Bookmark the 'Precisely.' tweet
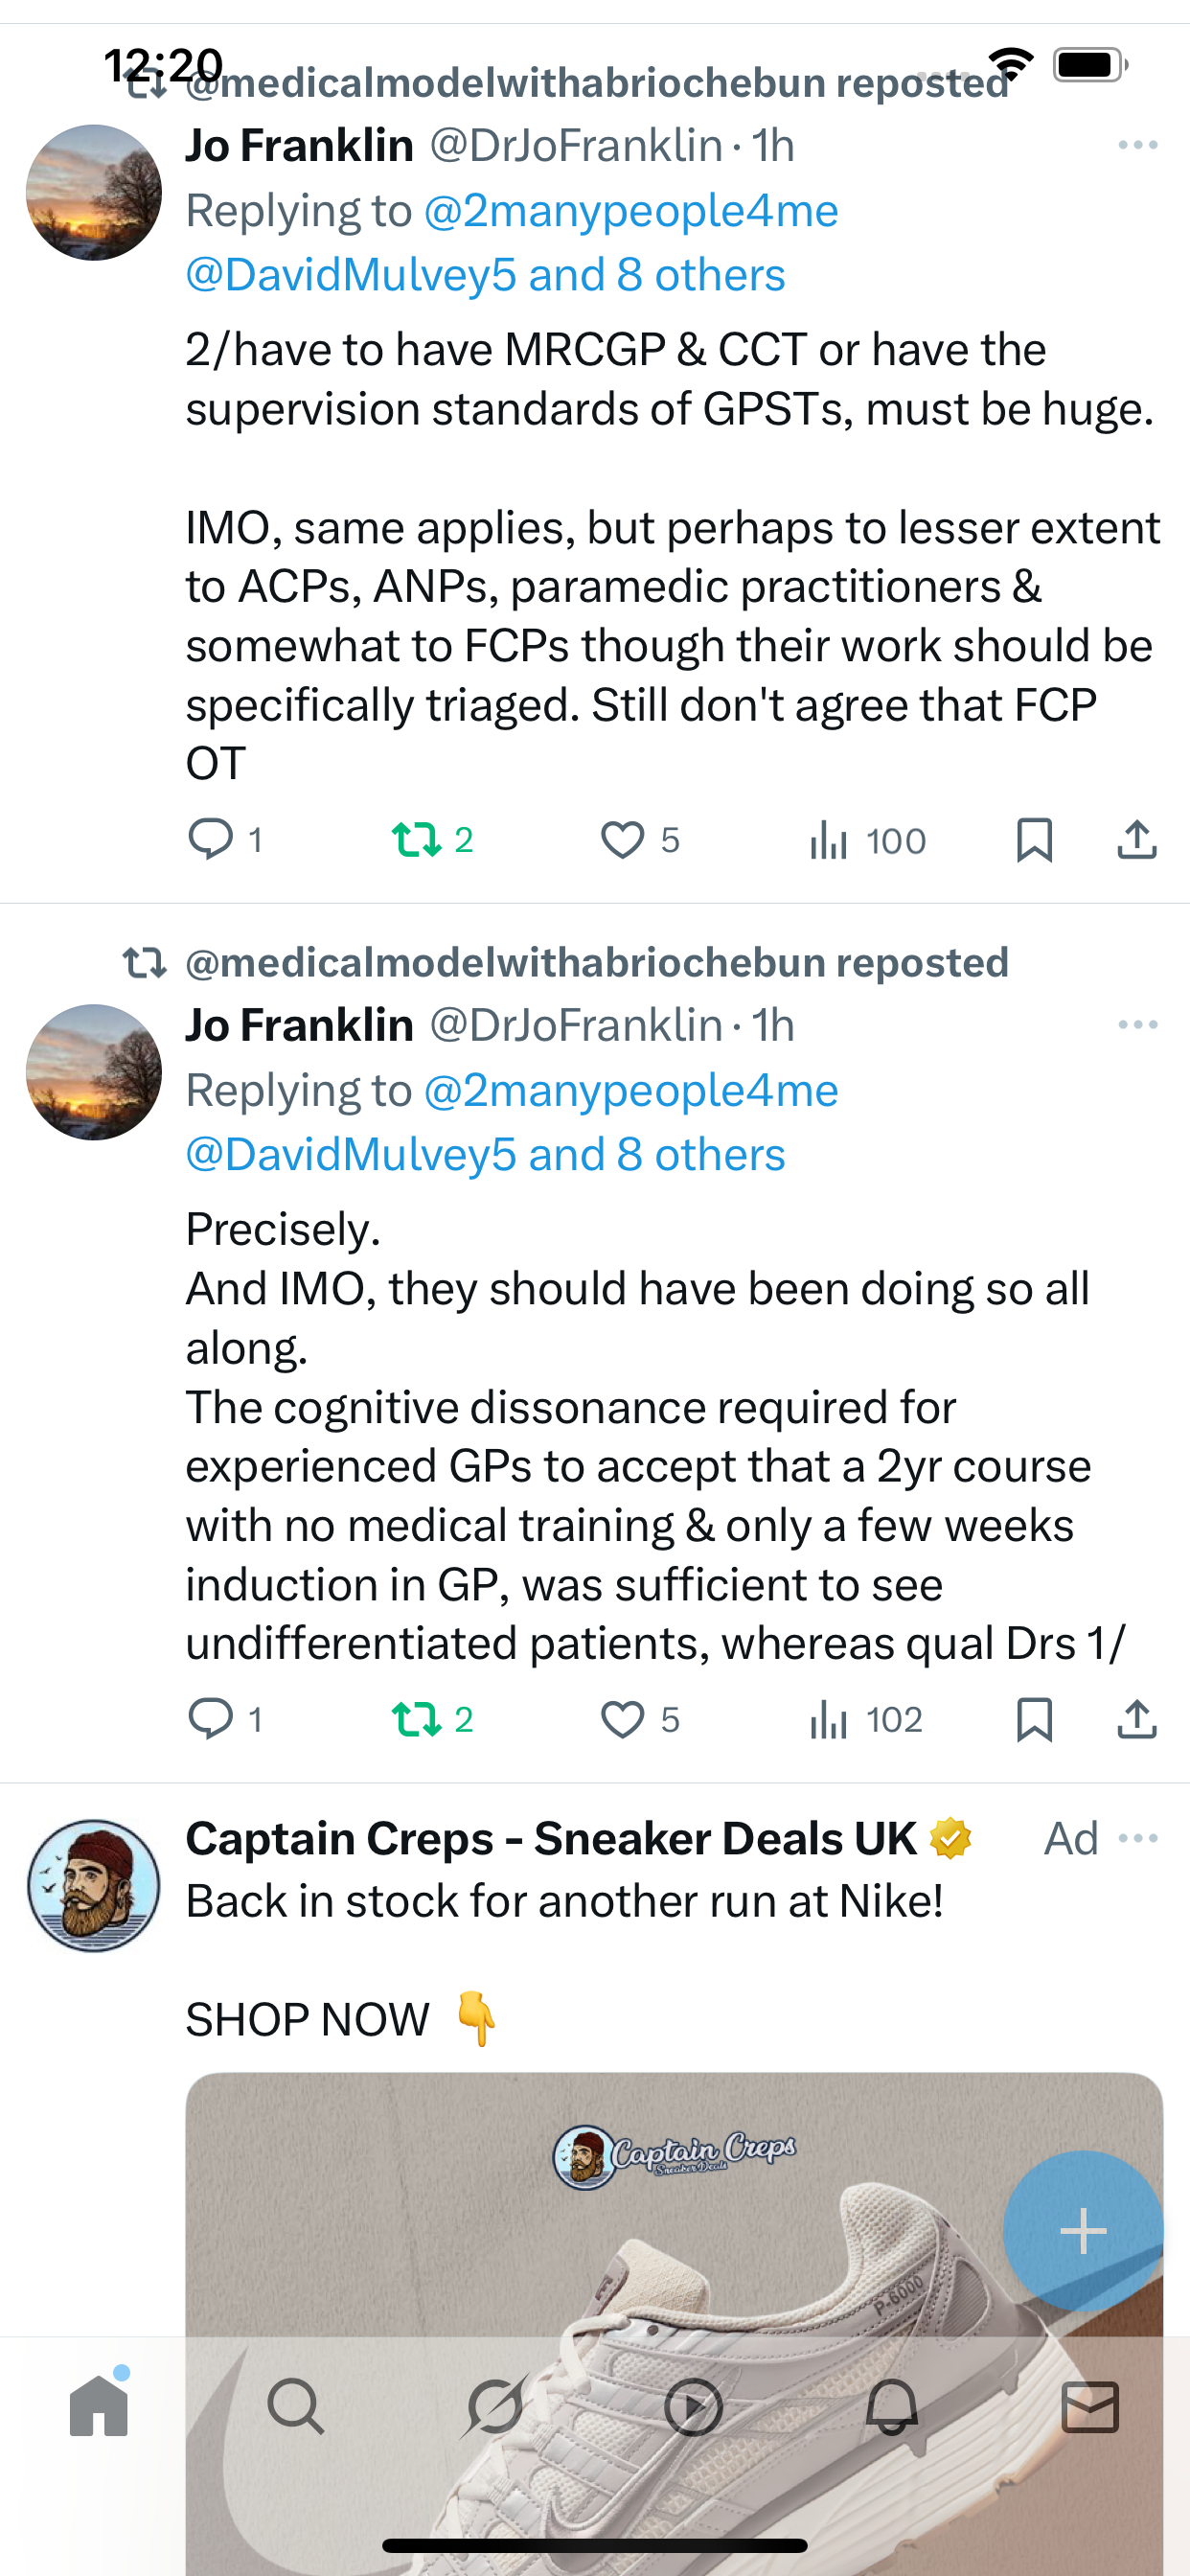This screenshot has height=2576, width=1190. [1034, 1719]
